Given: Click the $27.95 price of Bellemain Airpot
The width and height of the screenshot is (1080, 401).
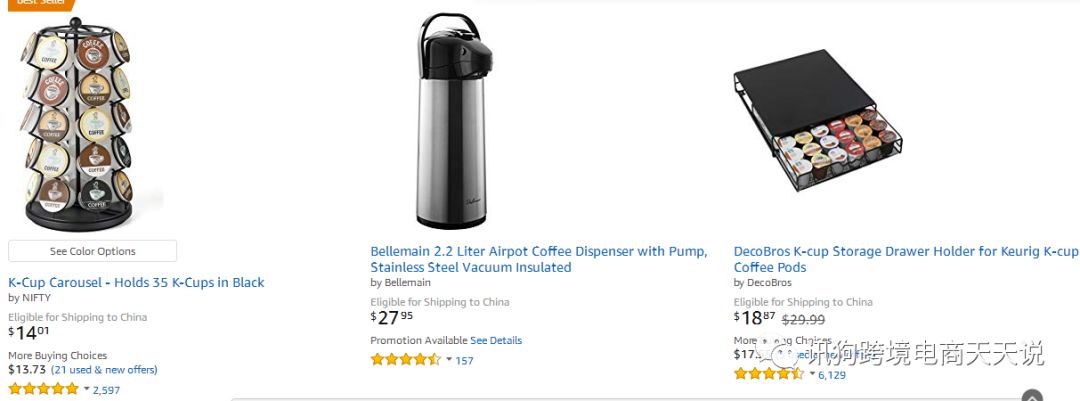Looking at the screenshot, I should (392, 318).
